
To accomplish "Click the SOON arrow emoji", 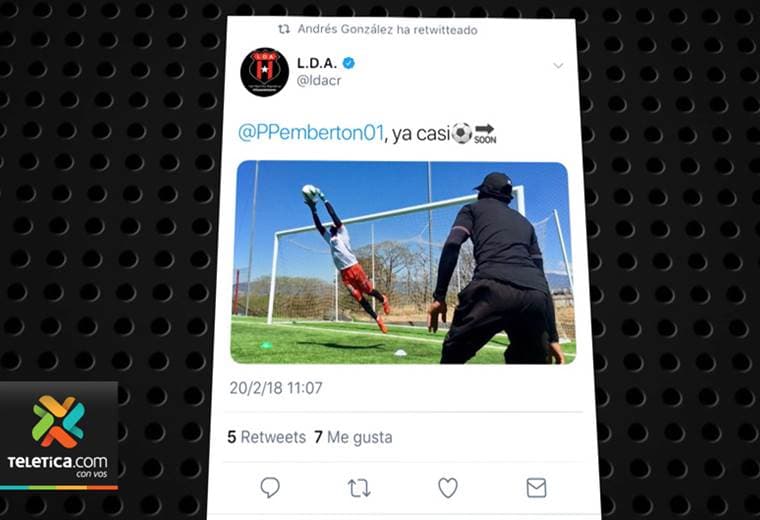I will (x=485, y=134).
